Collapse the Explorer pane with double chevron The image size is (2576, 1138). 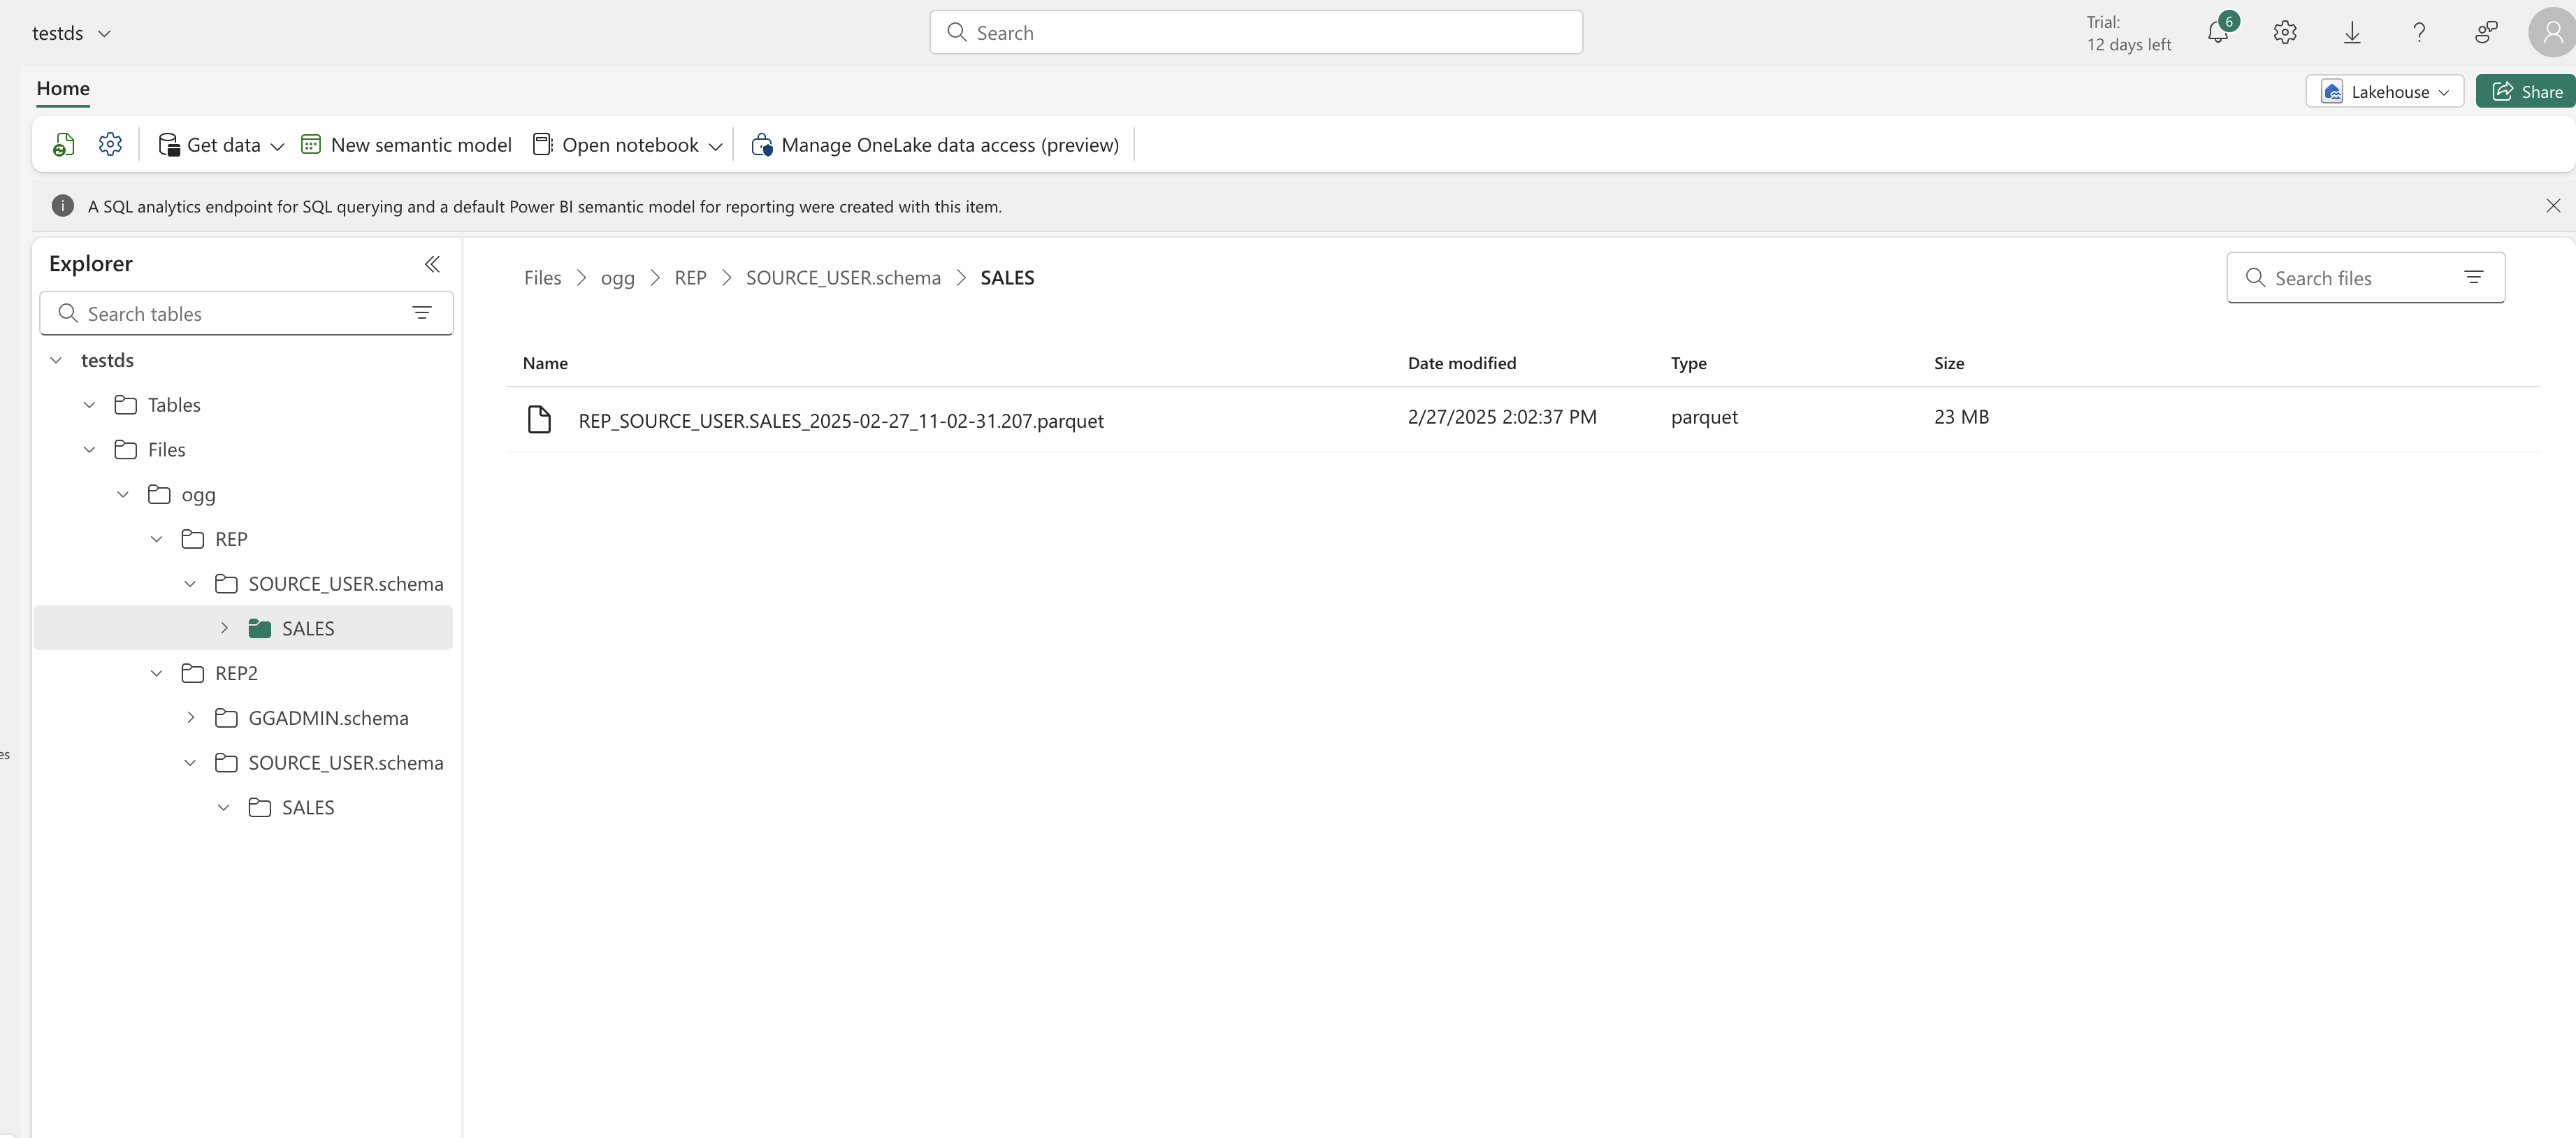coord(432,264)
